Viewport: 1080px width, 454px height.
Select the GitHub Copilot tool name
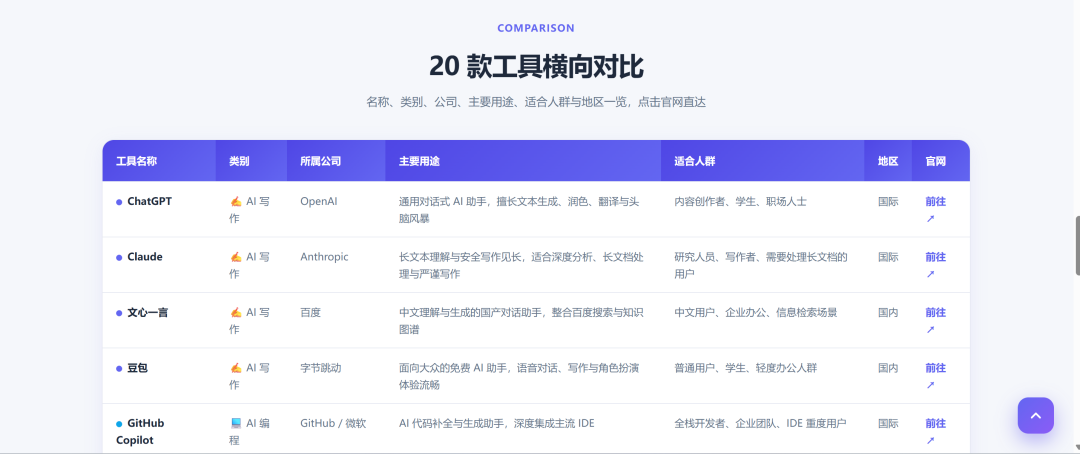coord(141,432)
